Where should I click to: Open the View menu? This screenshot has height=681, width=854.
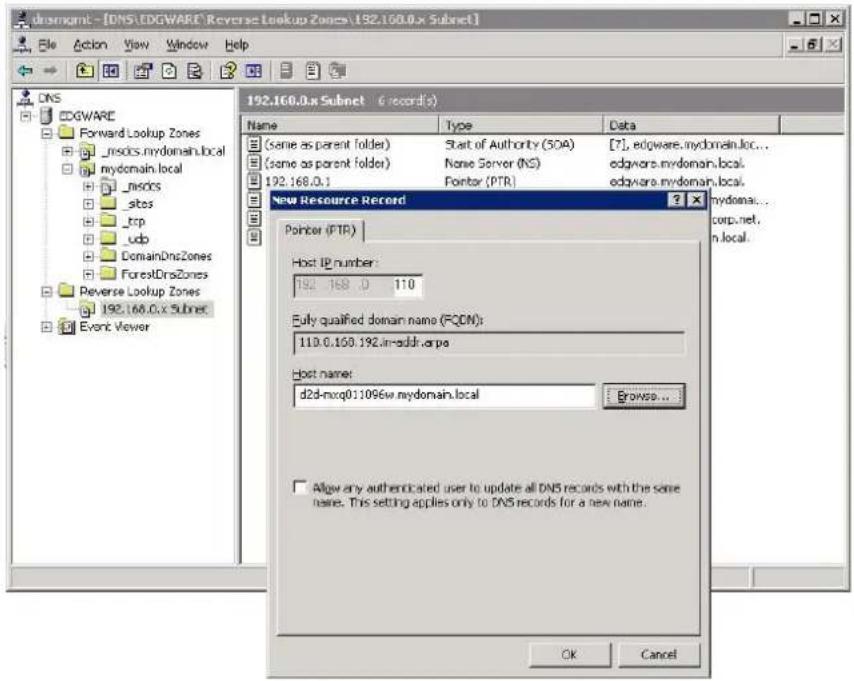(x=136, y=45)
